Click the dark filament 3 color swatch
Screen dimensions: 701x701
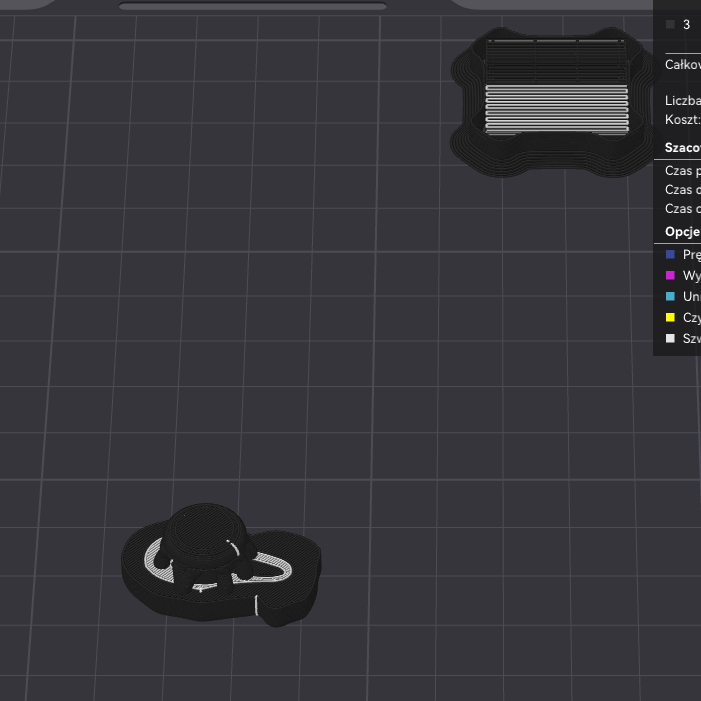tap(670, 25)
